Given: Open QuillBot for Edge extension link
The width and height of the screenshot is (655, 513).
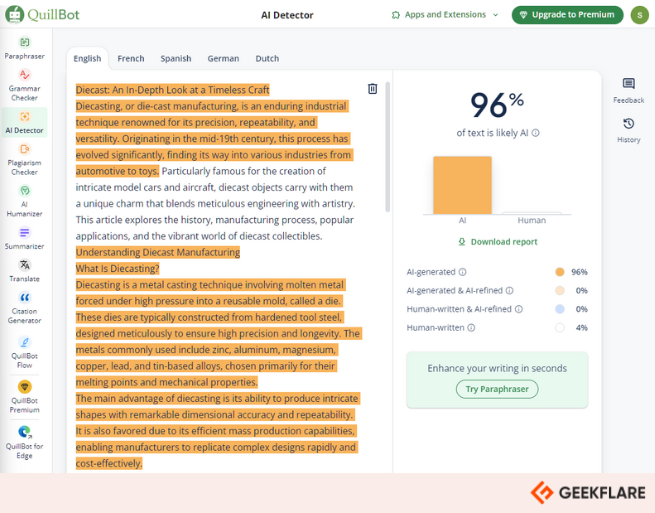Looking at the screenshot, I should 24,442.
